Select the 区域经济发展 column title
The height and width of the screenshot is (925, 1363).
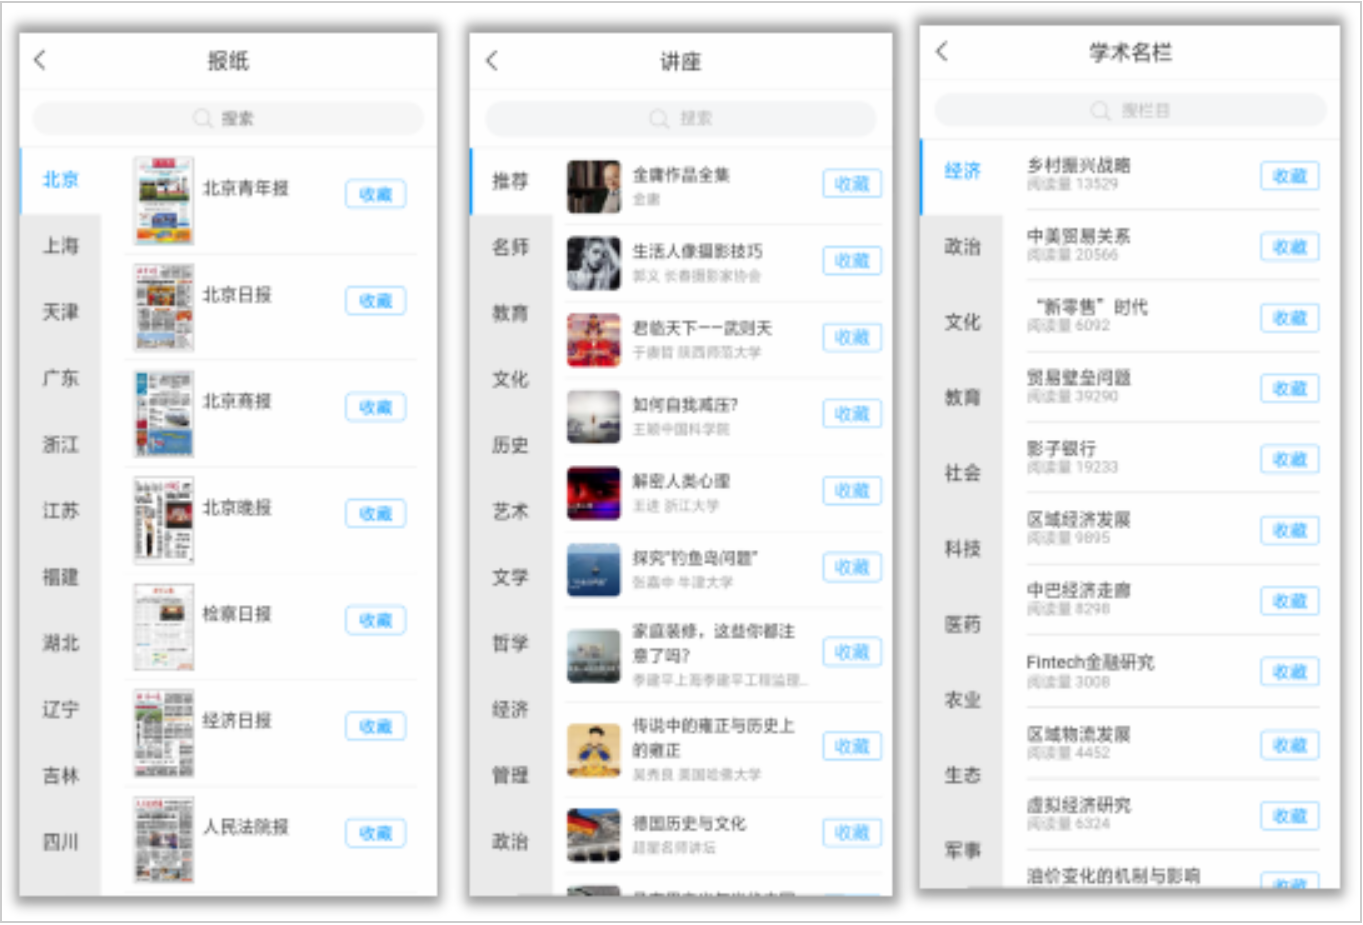1079,519
